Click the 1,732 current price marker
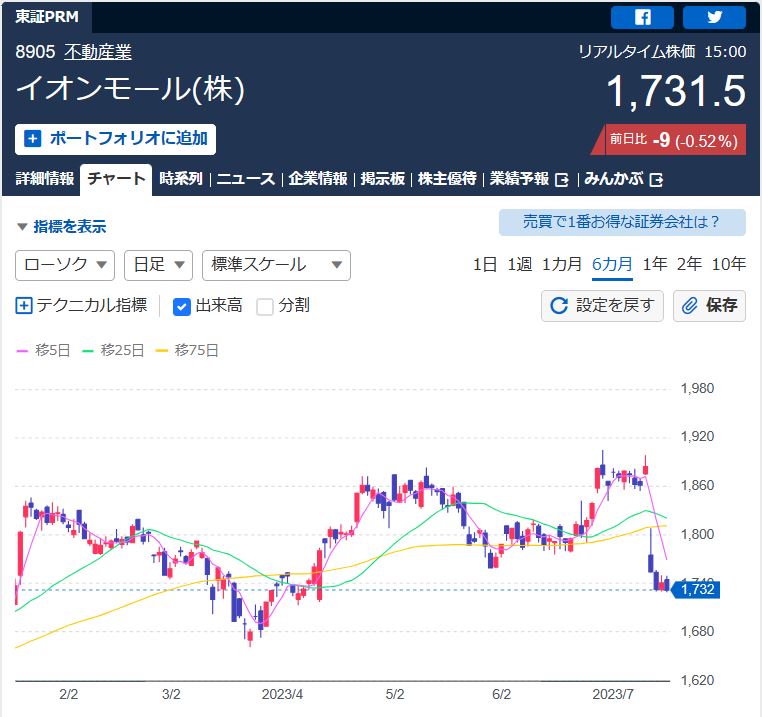Image resolution: width=762 pixels, height=717 pixels. (x=696, y=590)
